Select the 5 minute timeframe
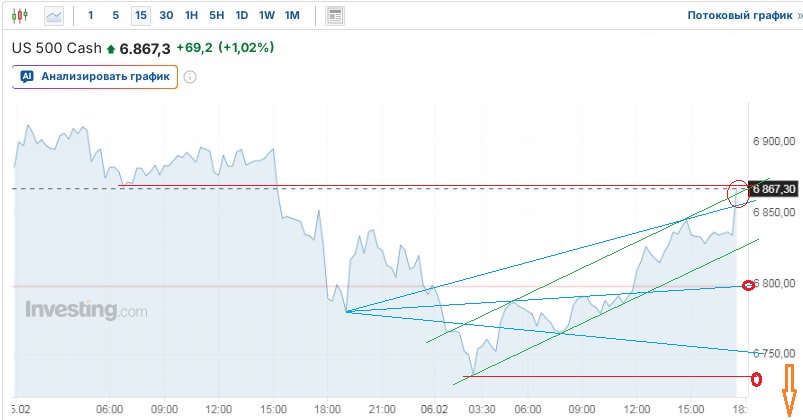This screenshot has height=420, width=803. pyautogui.click(x=115, y=16)
